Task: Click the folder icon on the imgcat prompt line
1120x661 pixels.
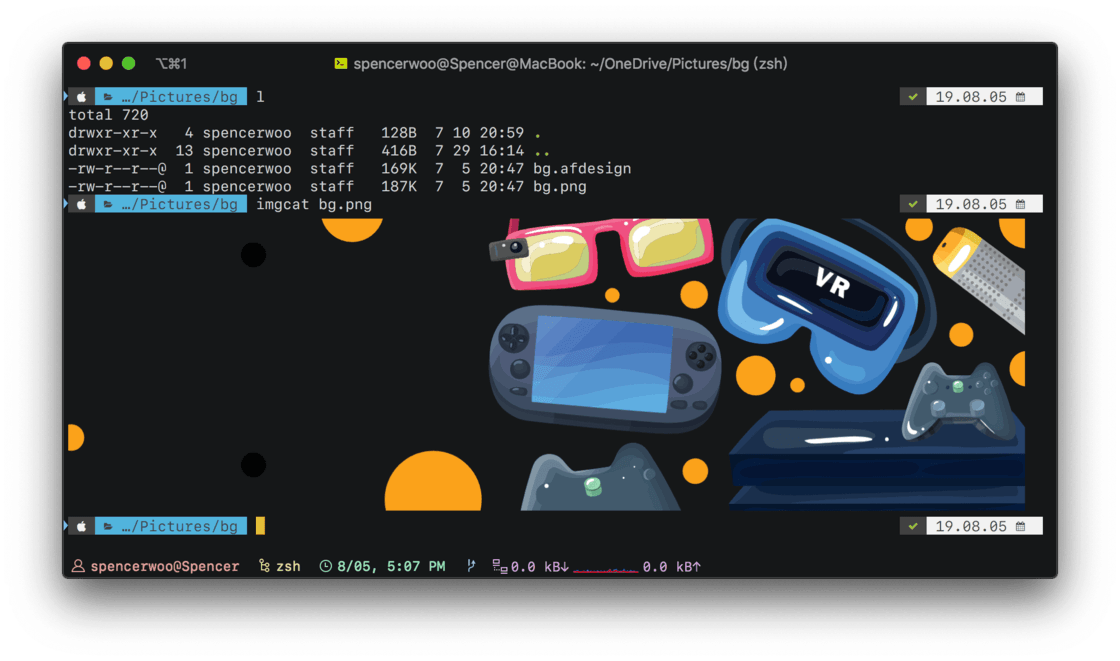Action: tap(108, 205)
